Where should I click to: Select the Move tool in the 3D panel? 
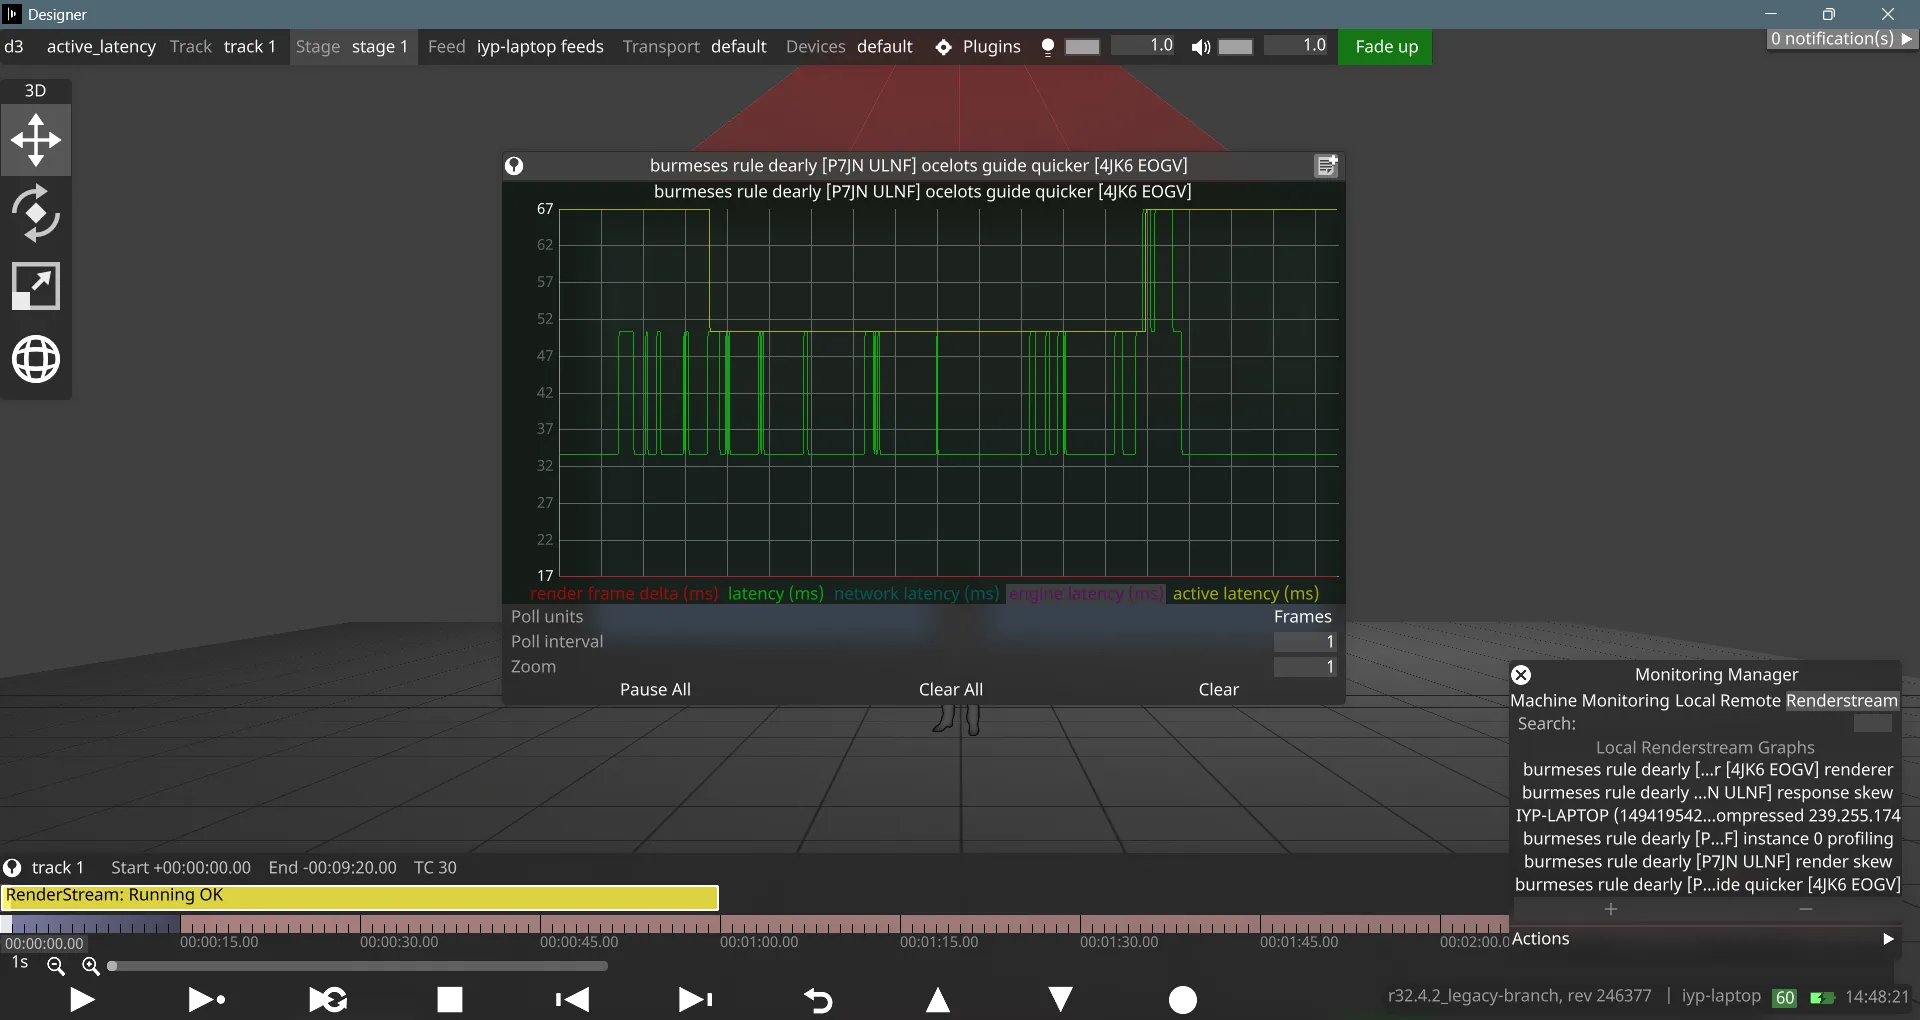click(x=36, y=140)
